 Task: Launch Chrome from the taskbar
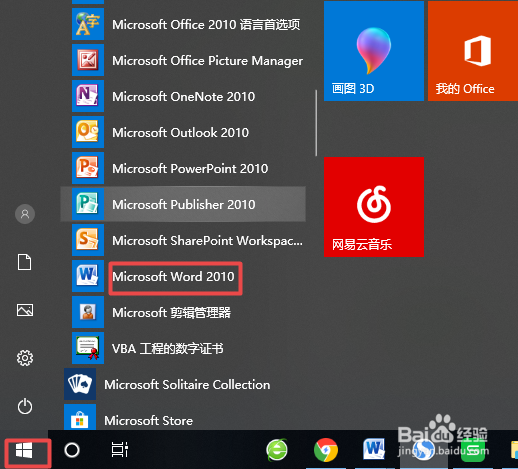(326, 450)
